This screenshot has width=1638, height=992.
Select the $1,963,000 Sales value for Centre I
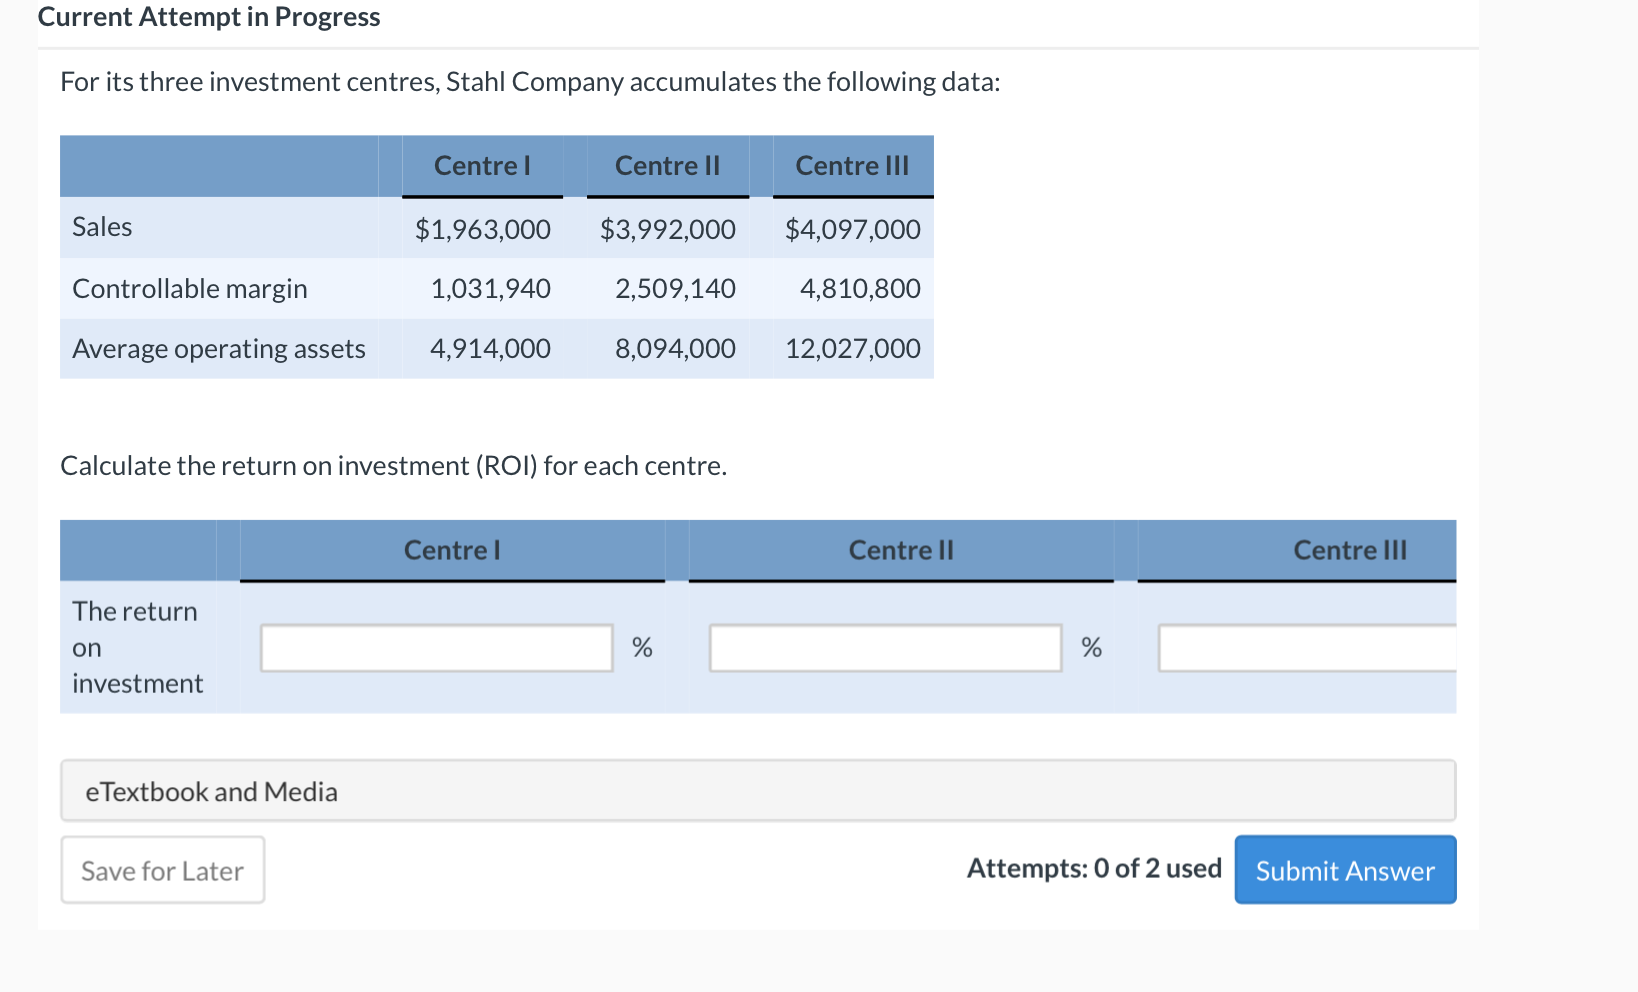(x=483, y=228)
